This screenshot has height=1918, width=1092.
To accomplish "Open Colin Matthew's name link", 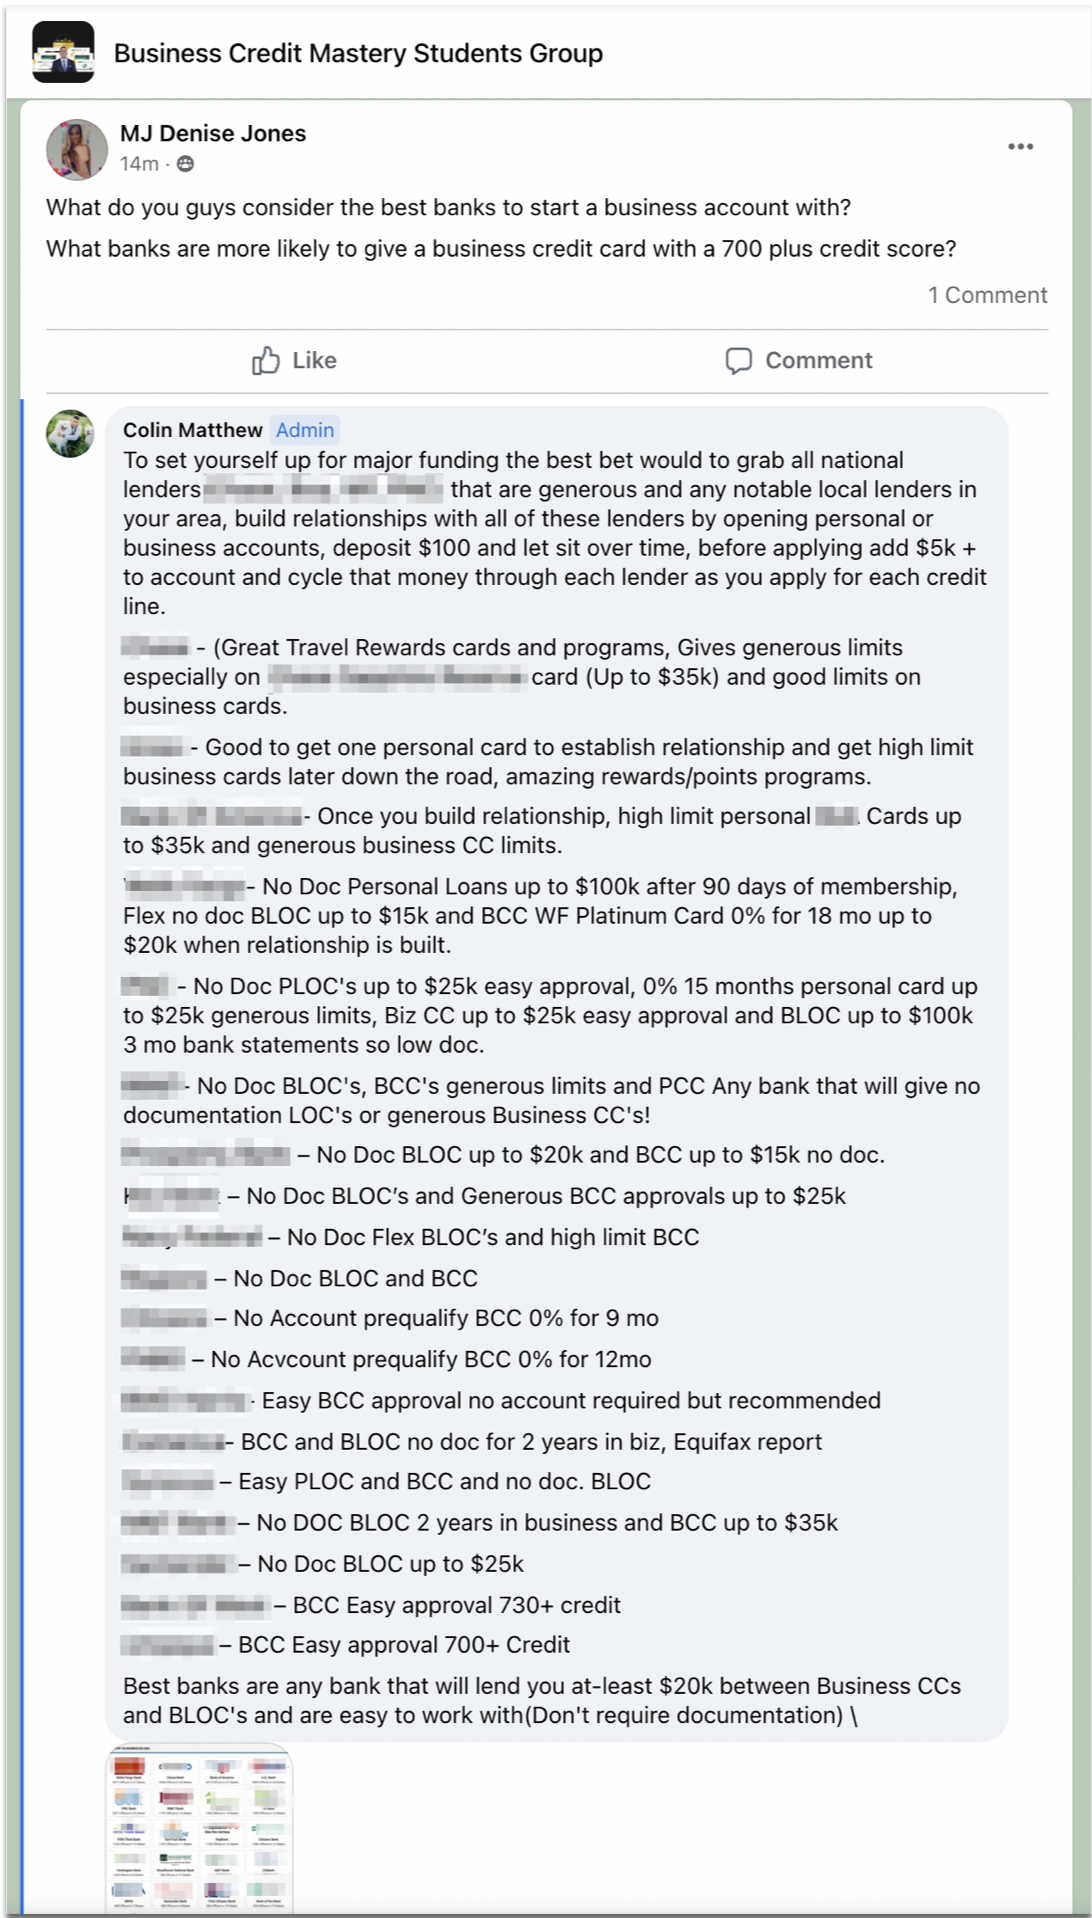I will point(192,430).
